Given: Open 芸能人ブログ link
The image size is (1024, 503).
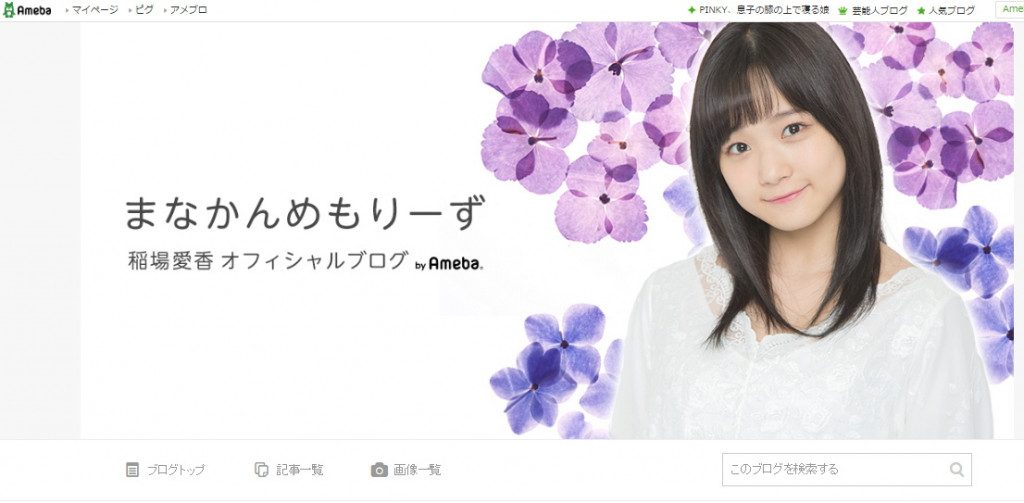Looking at the screenshot, I should click(x=880, y=10).
